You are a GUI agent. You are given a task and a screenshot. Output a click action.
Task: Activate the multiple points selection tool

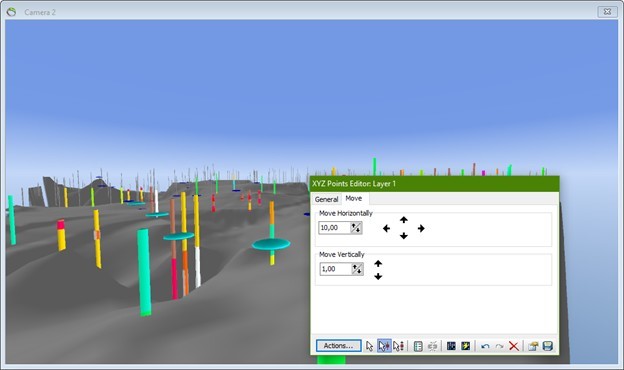(x=398, y=346)
